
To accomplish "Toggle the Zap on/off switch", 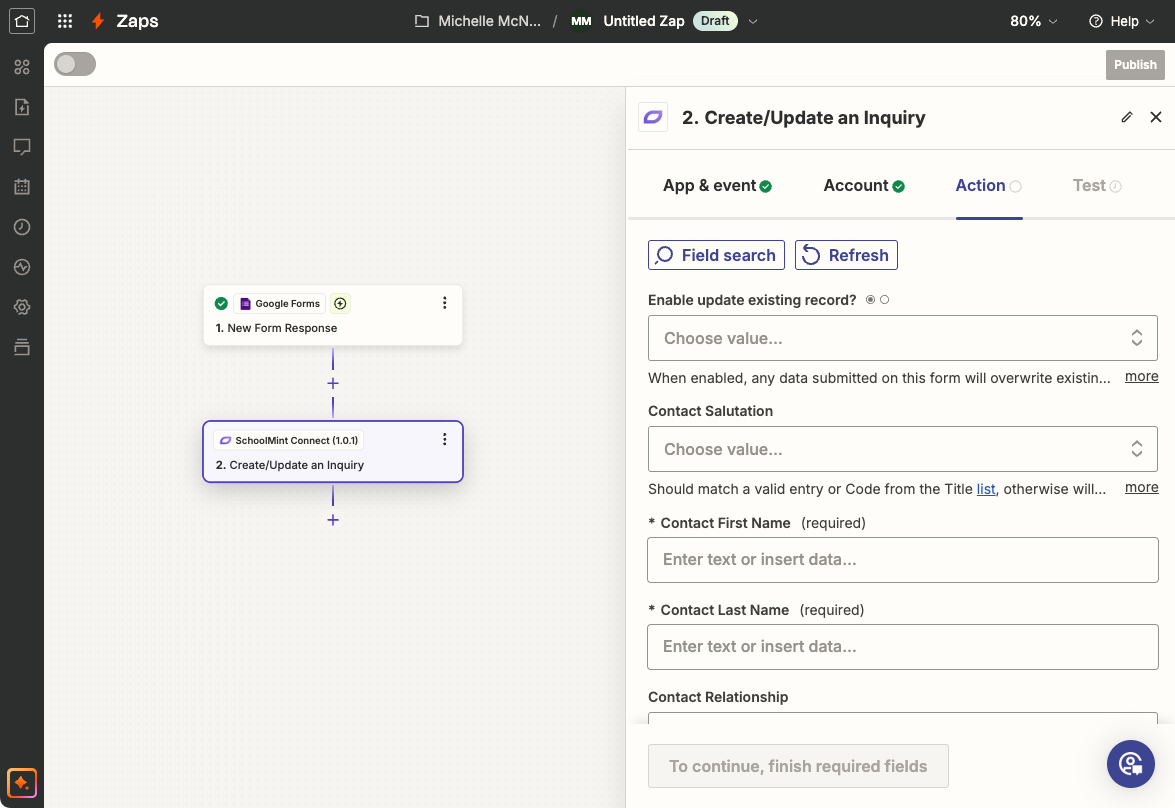I will [75, 64].
